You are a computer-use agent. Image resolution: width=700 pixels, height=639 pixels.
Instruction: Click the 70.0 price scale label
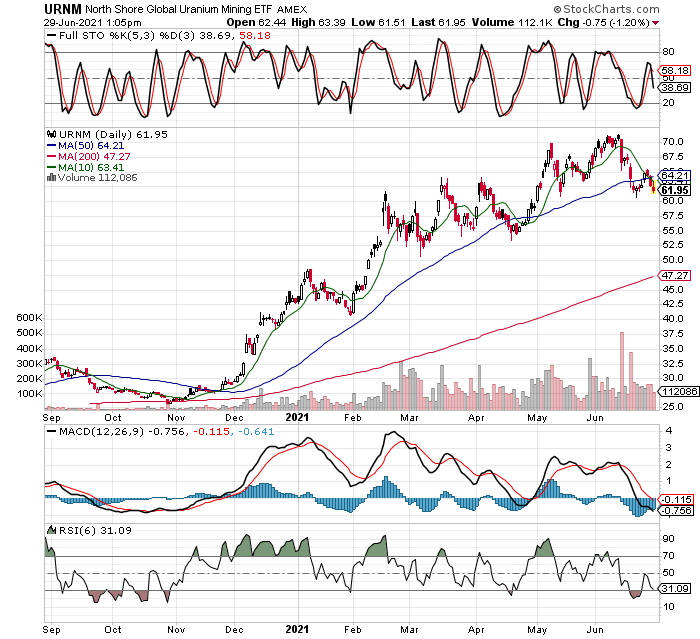pyautogui.click(x=673, y=142)
